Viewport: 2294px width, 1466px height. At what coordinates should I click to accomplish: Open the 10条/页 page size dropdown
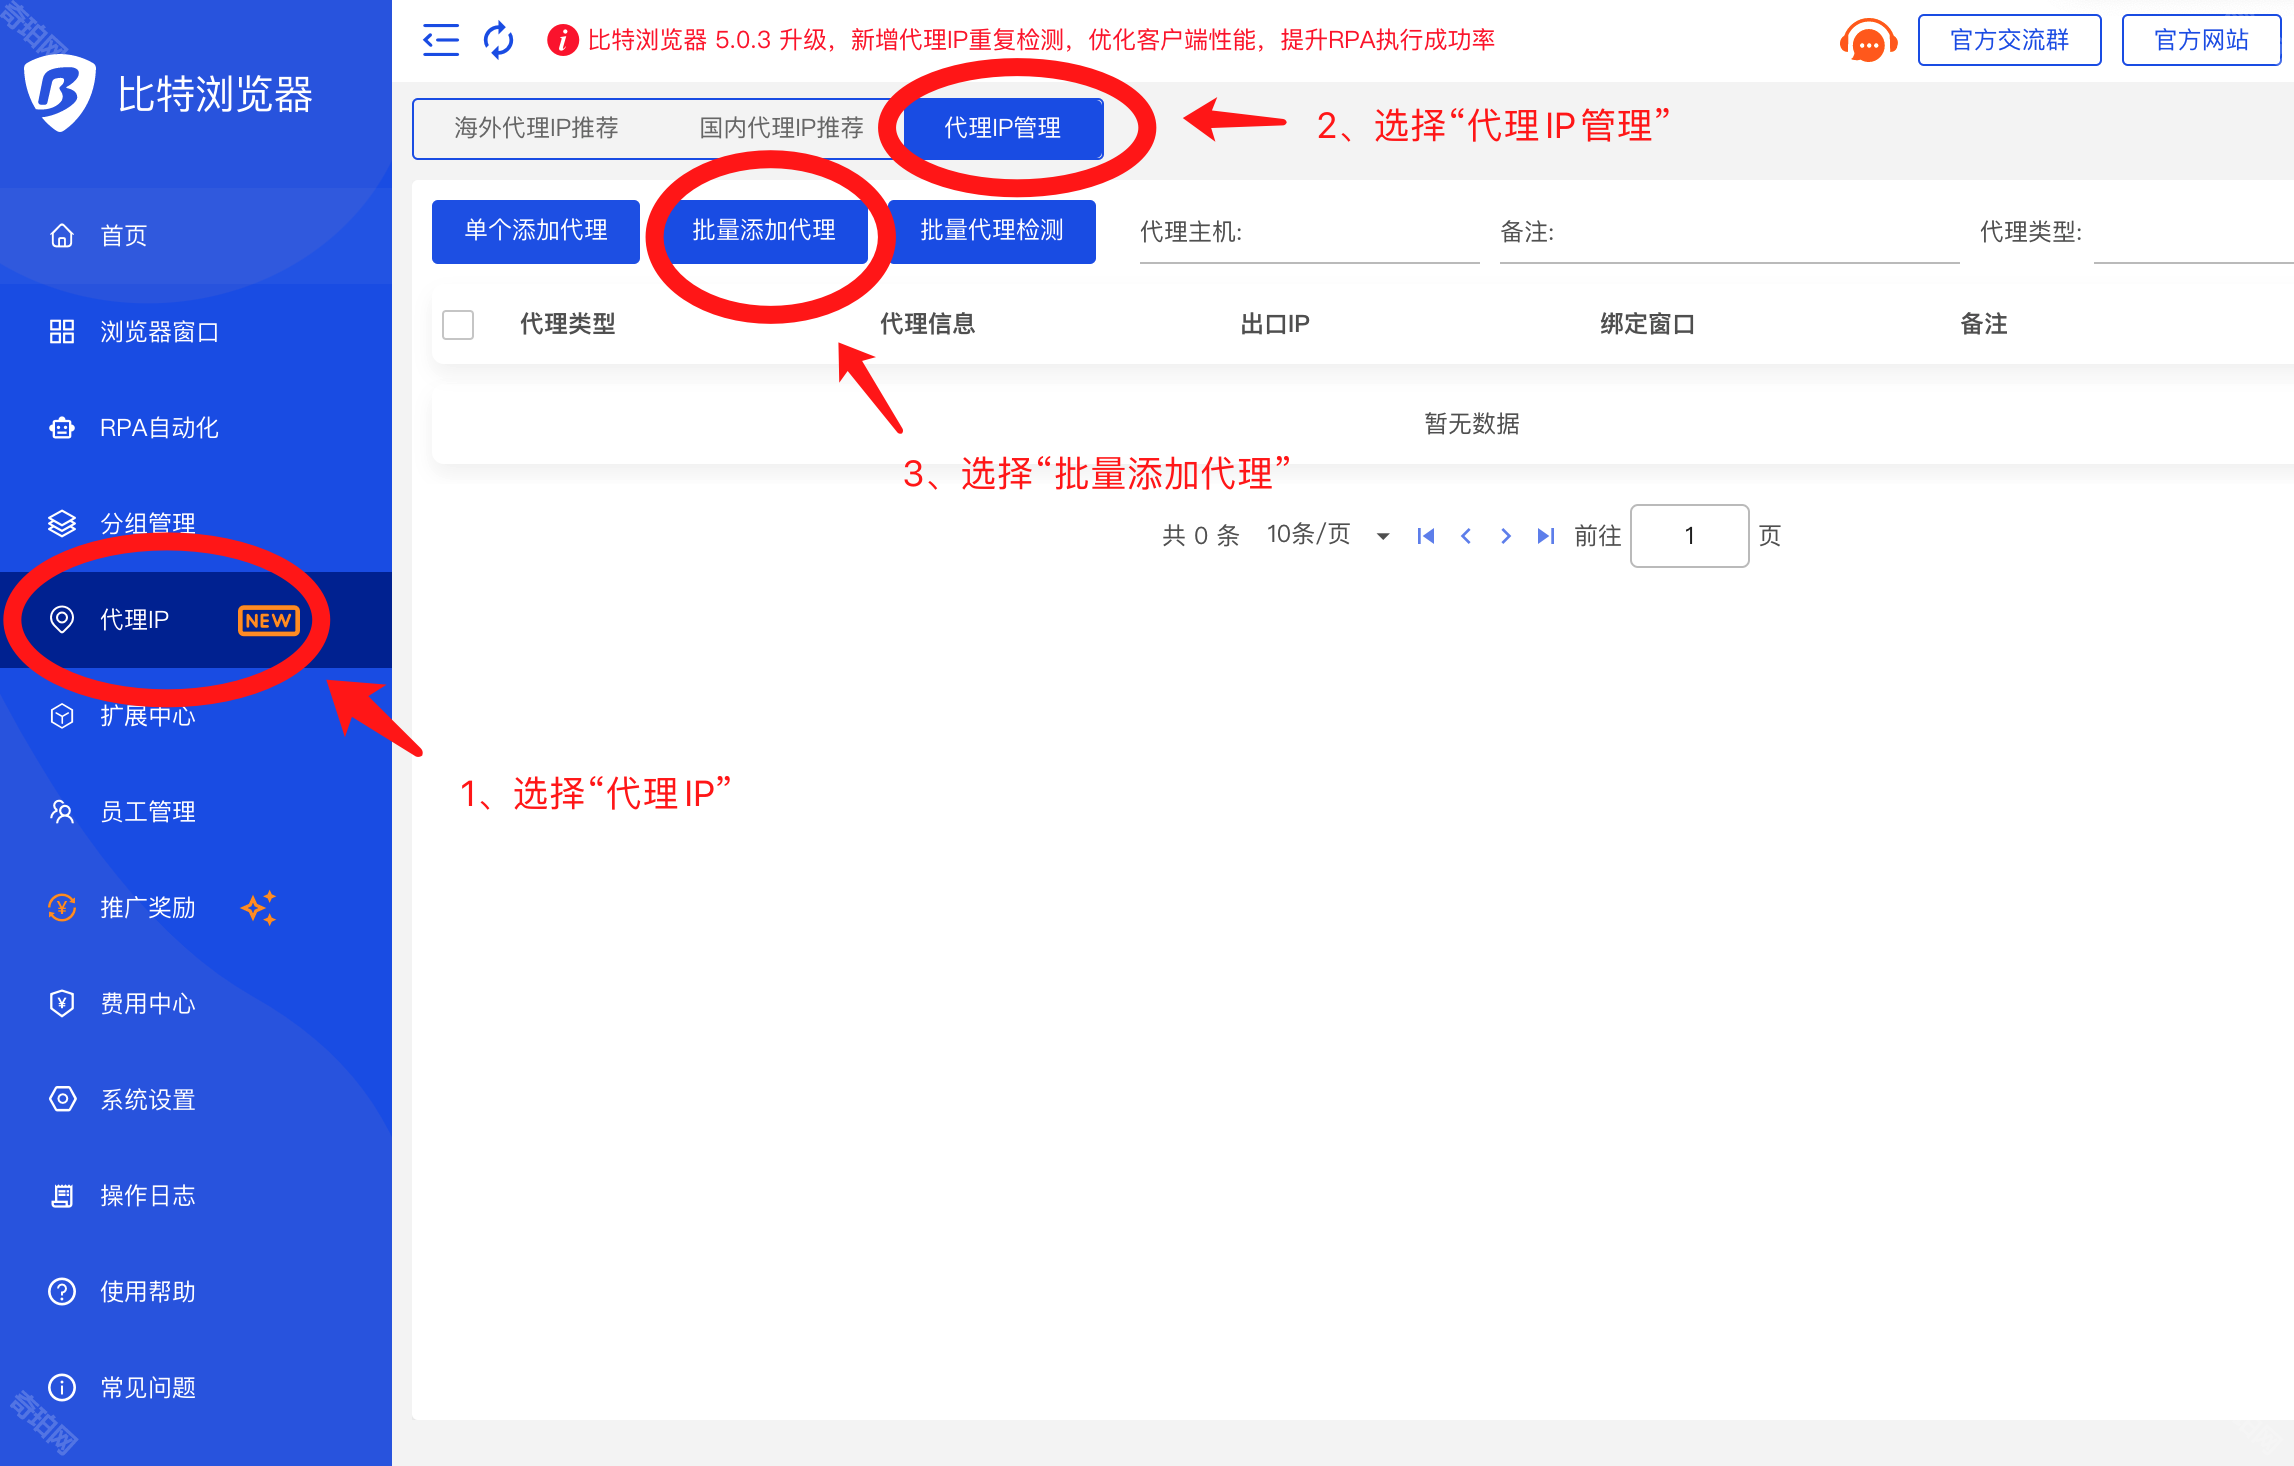coord(1329,535)
